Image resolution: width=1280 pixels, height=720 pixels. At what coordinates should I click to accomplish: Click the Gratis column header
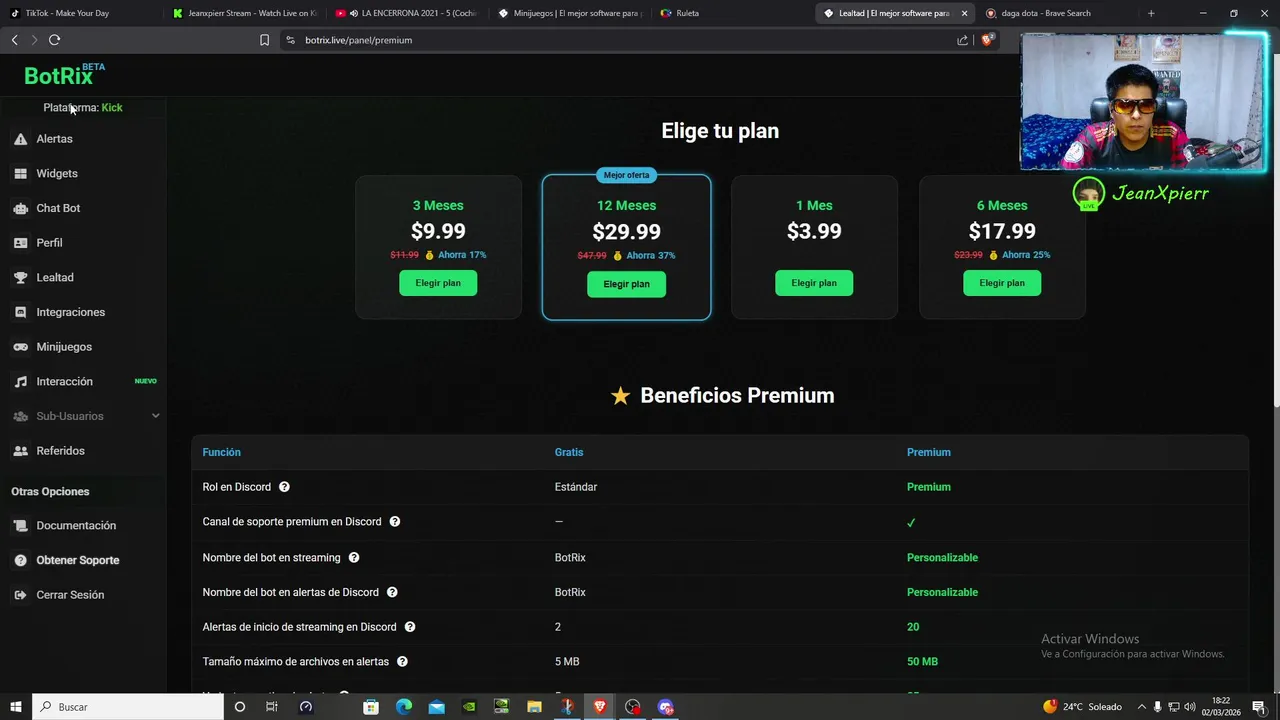click(x=569, y=453)
